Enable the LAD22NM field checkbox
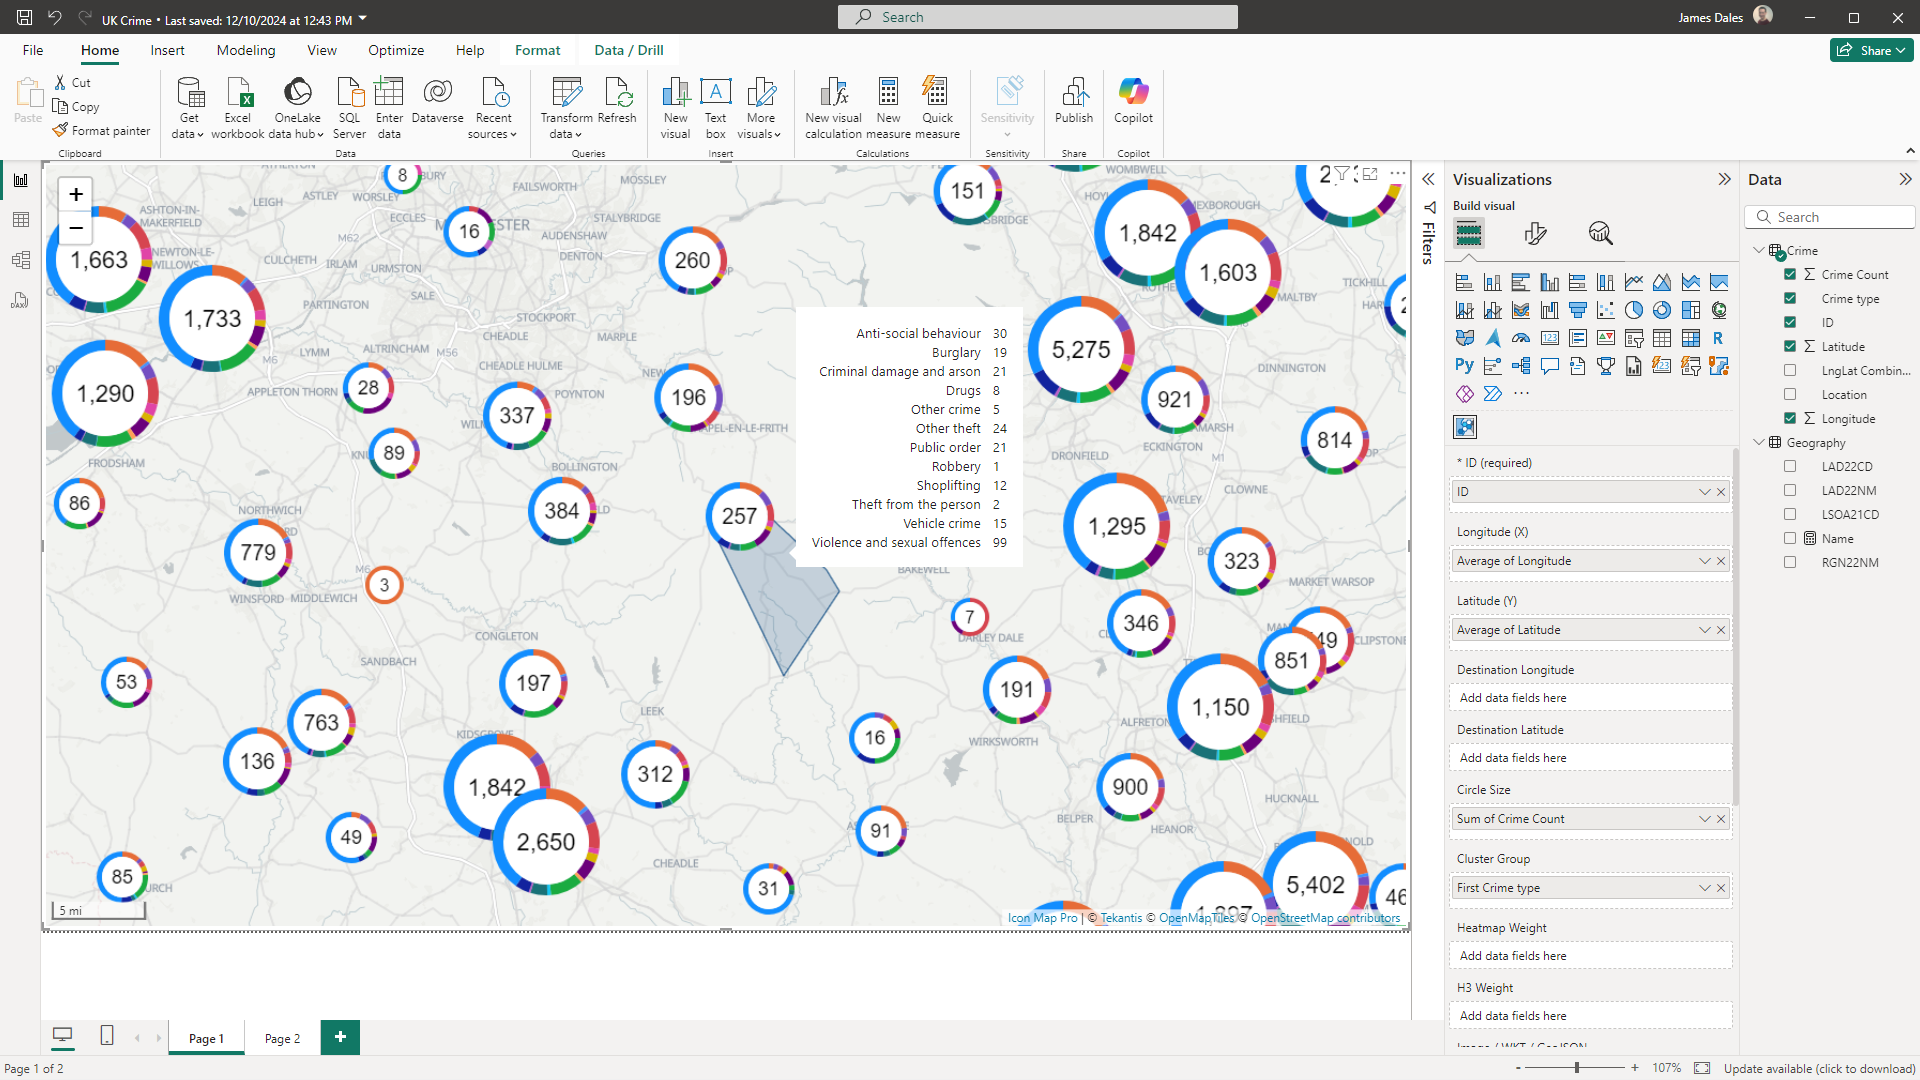Image resolution: width=1920 pixels, height=1080 pixels. tap(1790, 491)
